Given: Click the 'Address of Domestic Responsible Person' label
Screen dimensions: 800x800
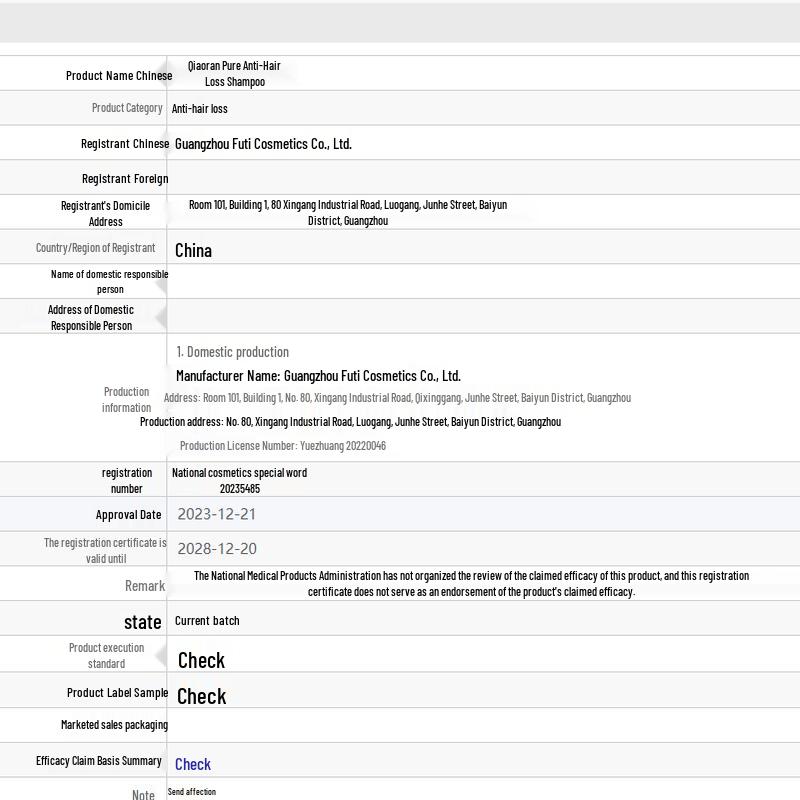Looking at the screenshot, I should click(91, 318).
